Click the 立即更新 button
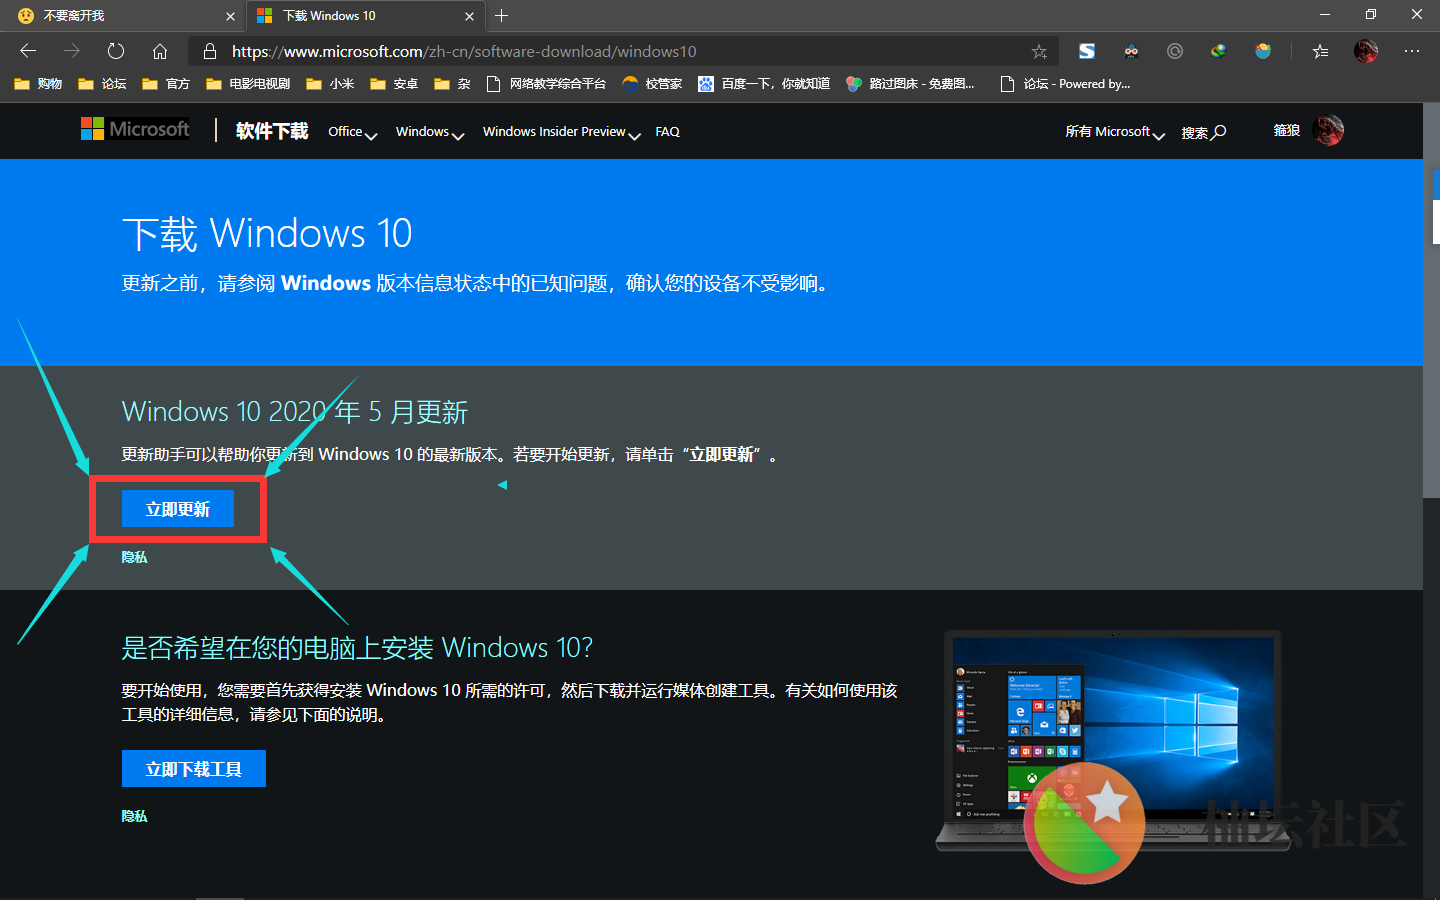1440x900 pixels. click(178, 509)
